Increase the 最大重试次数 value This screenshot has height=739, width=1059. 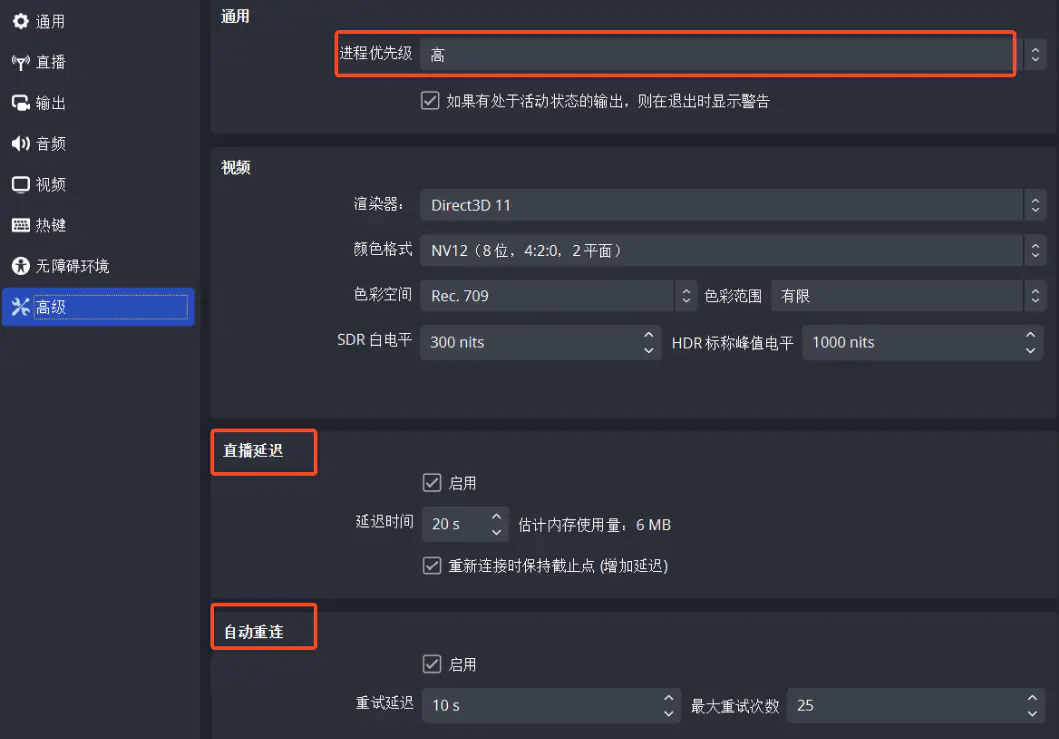coord(1032,698)
